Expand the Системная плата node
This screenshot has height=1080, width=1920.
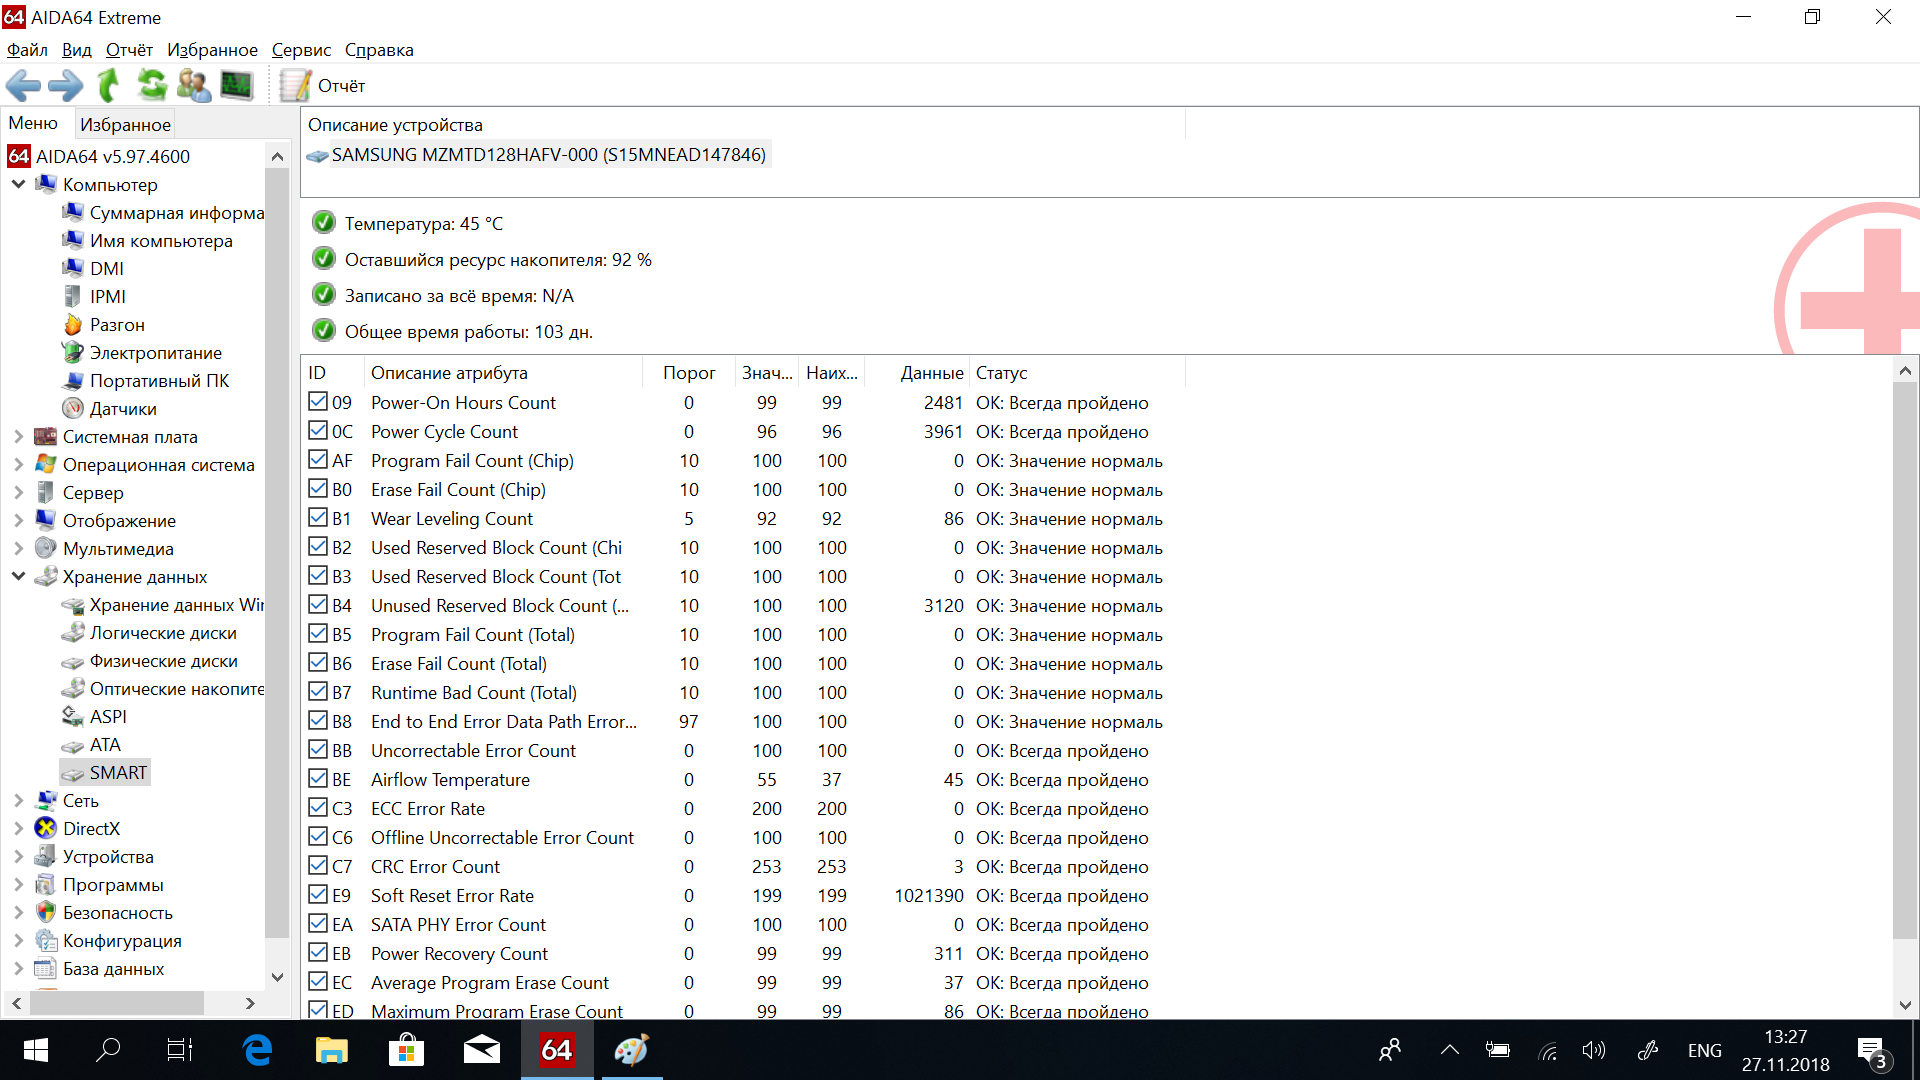(19, 437)
